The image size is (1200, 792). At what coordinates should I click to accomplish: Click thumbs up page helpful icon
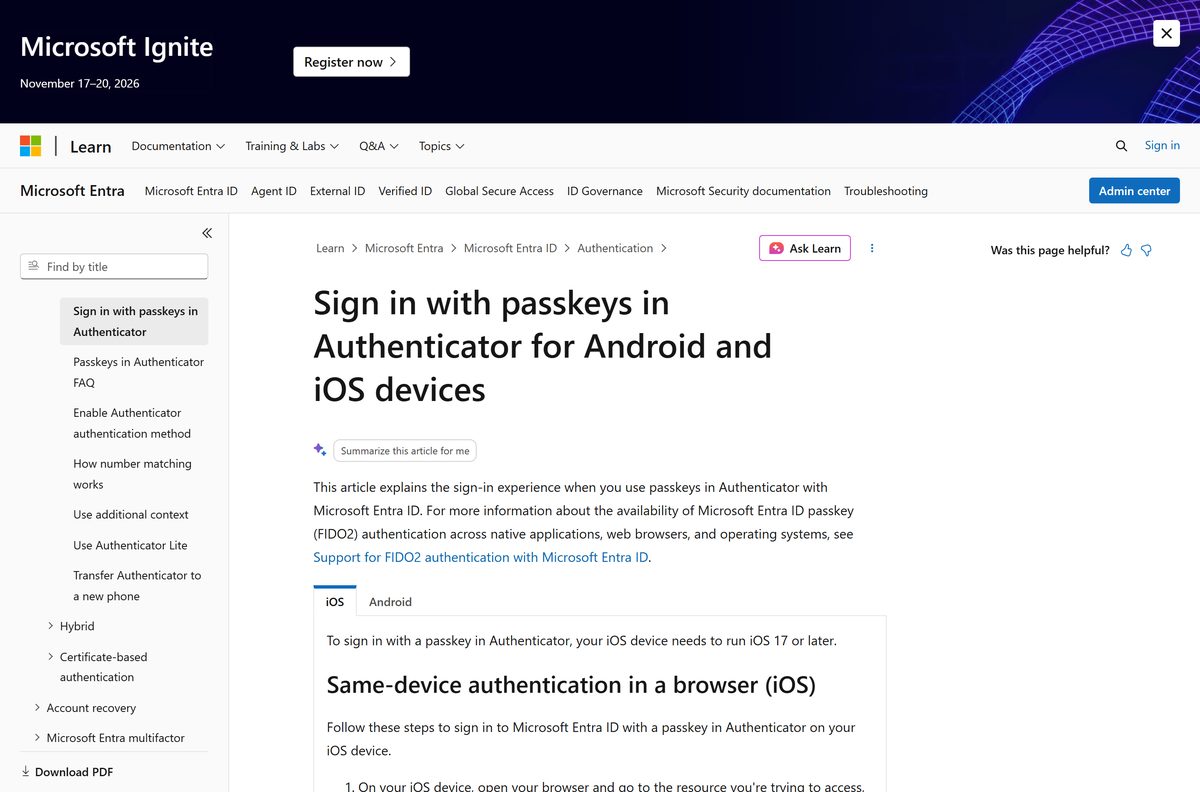[x=1126, y=250]
